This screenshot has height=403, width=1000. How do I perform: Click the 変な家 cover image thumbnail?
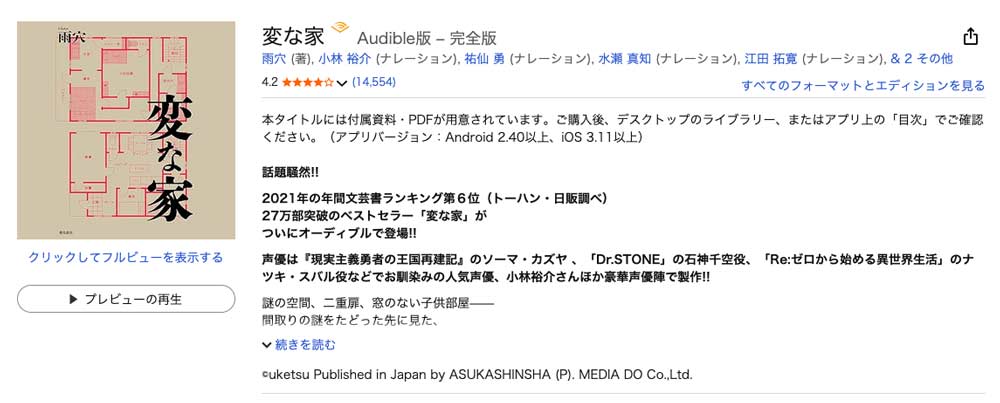[125, 130]
